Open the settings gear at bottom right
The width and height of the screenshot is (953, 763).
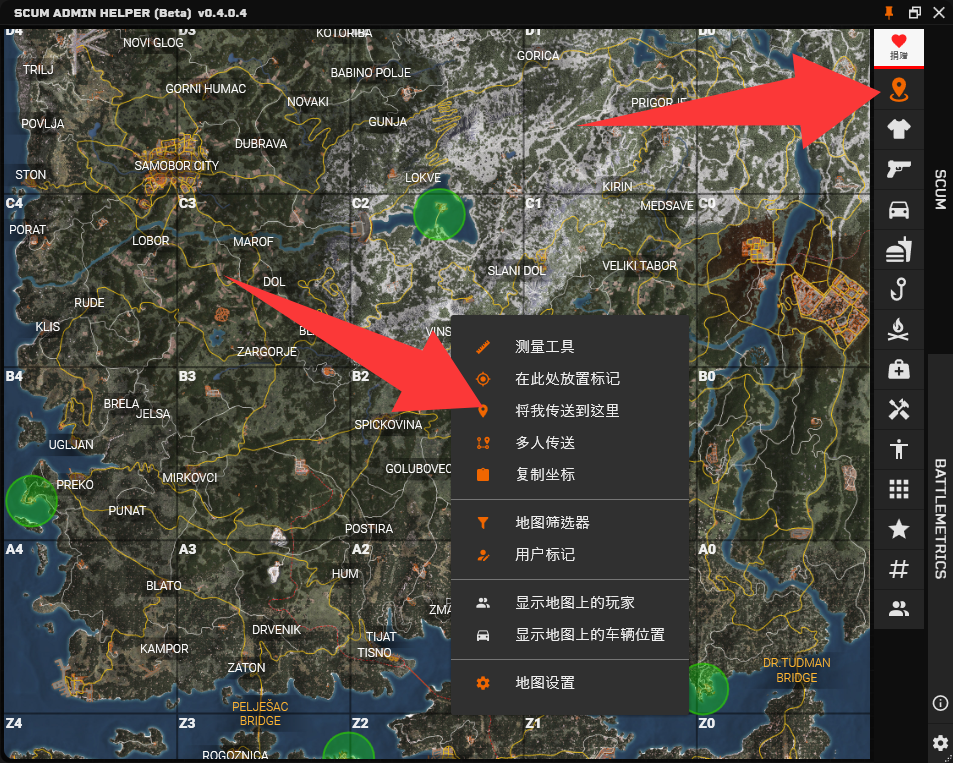tap(940, 742)
